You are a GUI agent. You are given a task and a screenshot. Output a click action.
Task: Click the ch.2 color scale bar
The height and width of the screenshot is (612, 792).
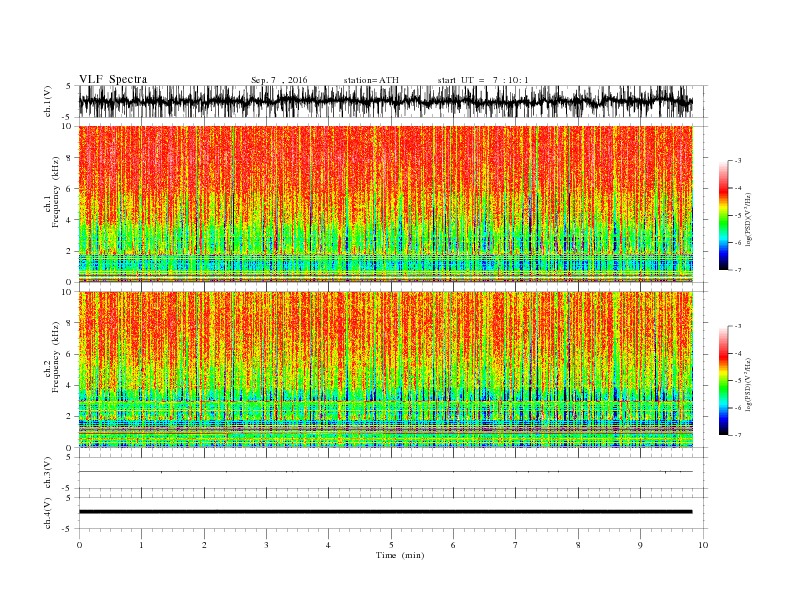[x=723, y=380]
